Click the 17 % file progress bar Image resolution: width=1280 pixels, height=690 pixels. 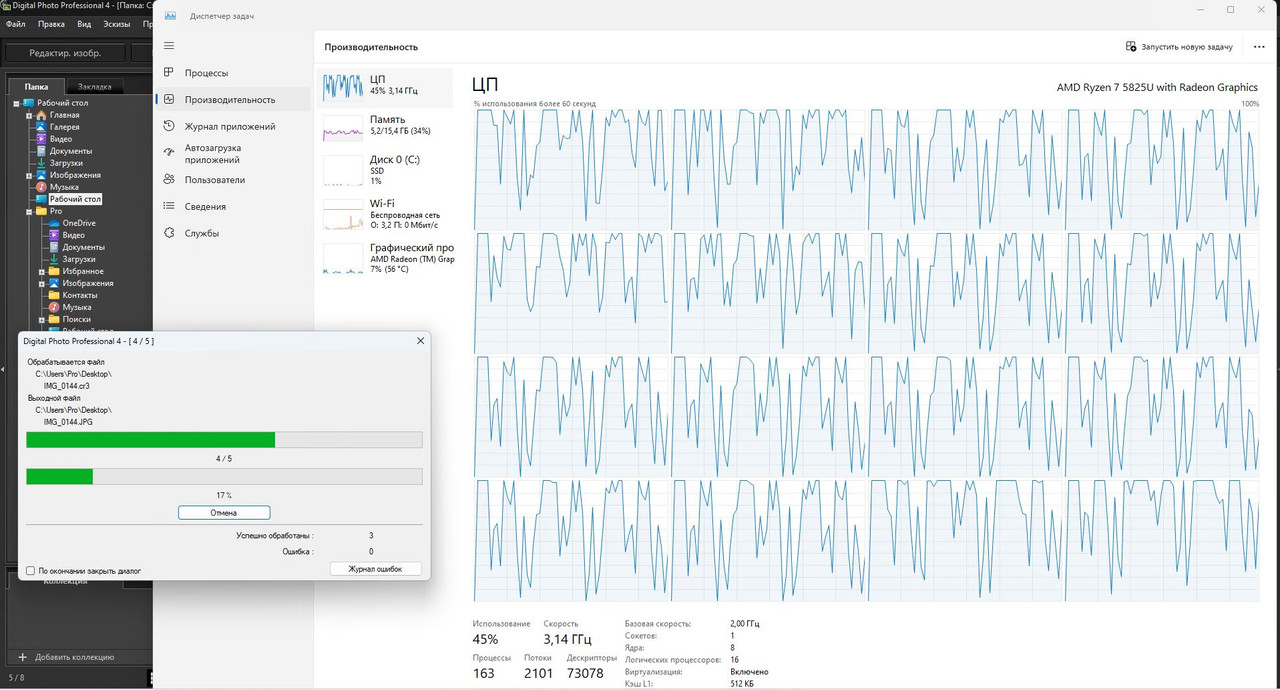coord(224,477)
